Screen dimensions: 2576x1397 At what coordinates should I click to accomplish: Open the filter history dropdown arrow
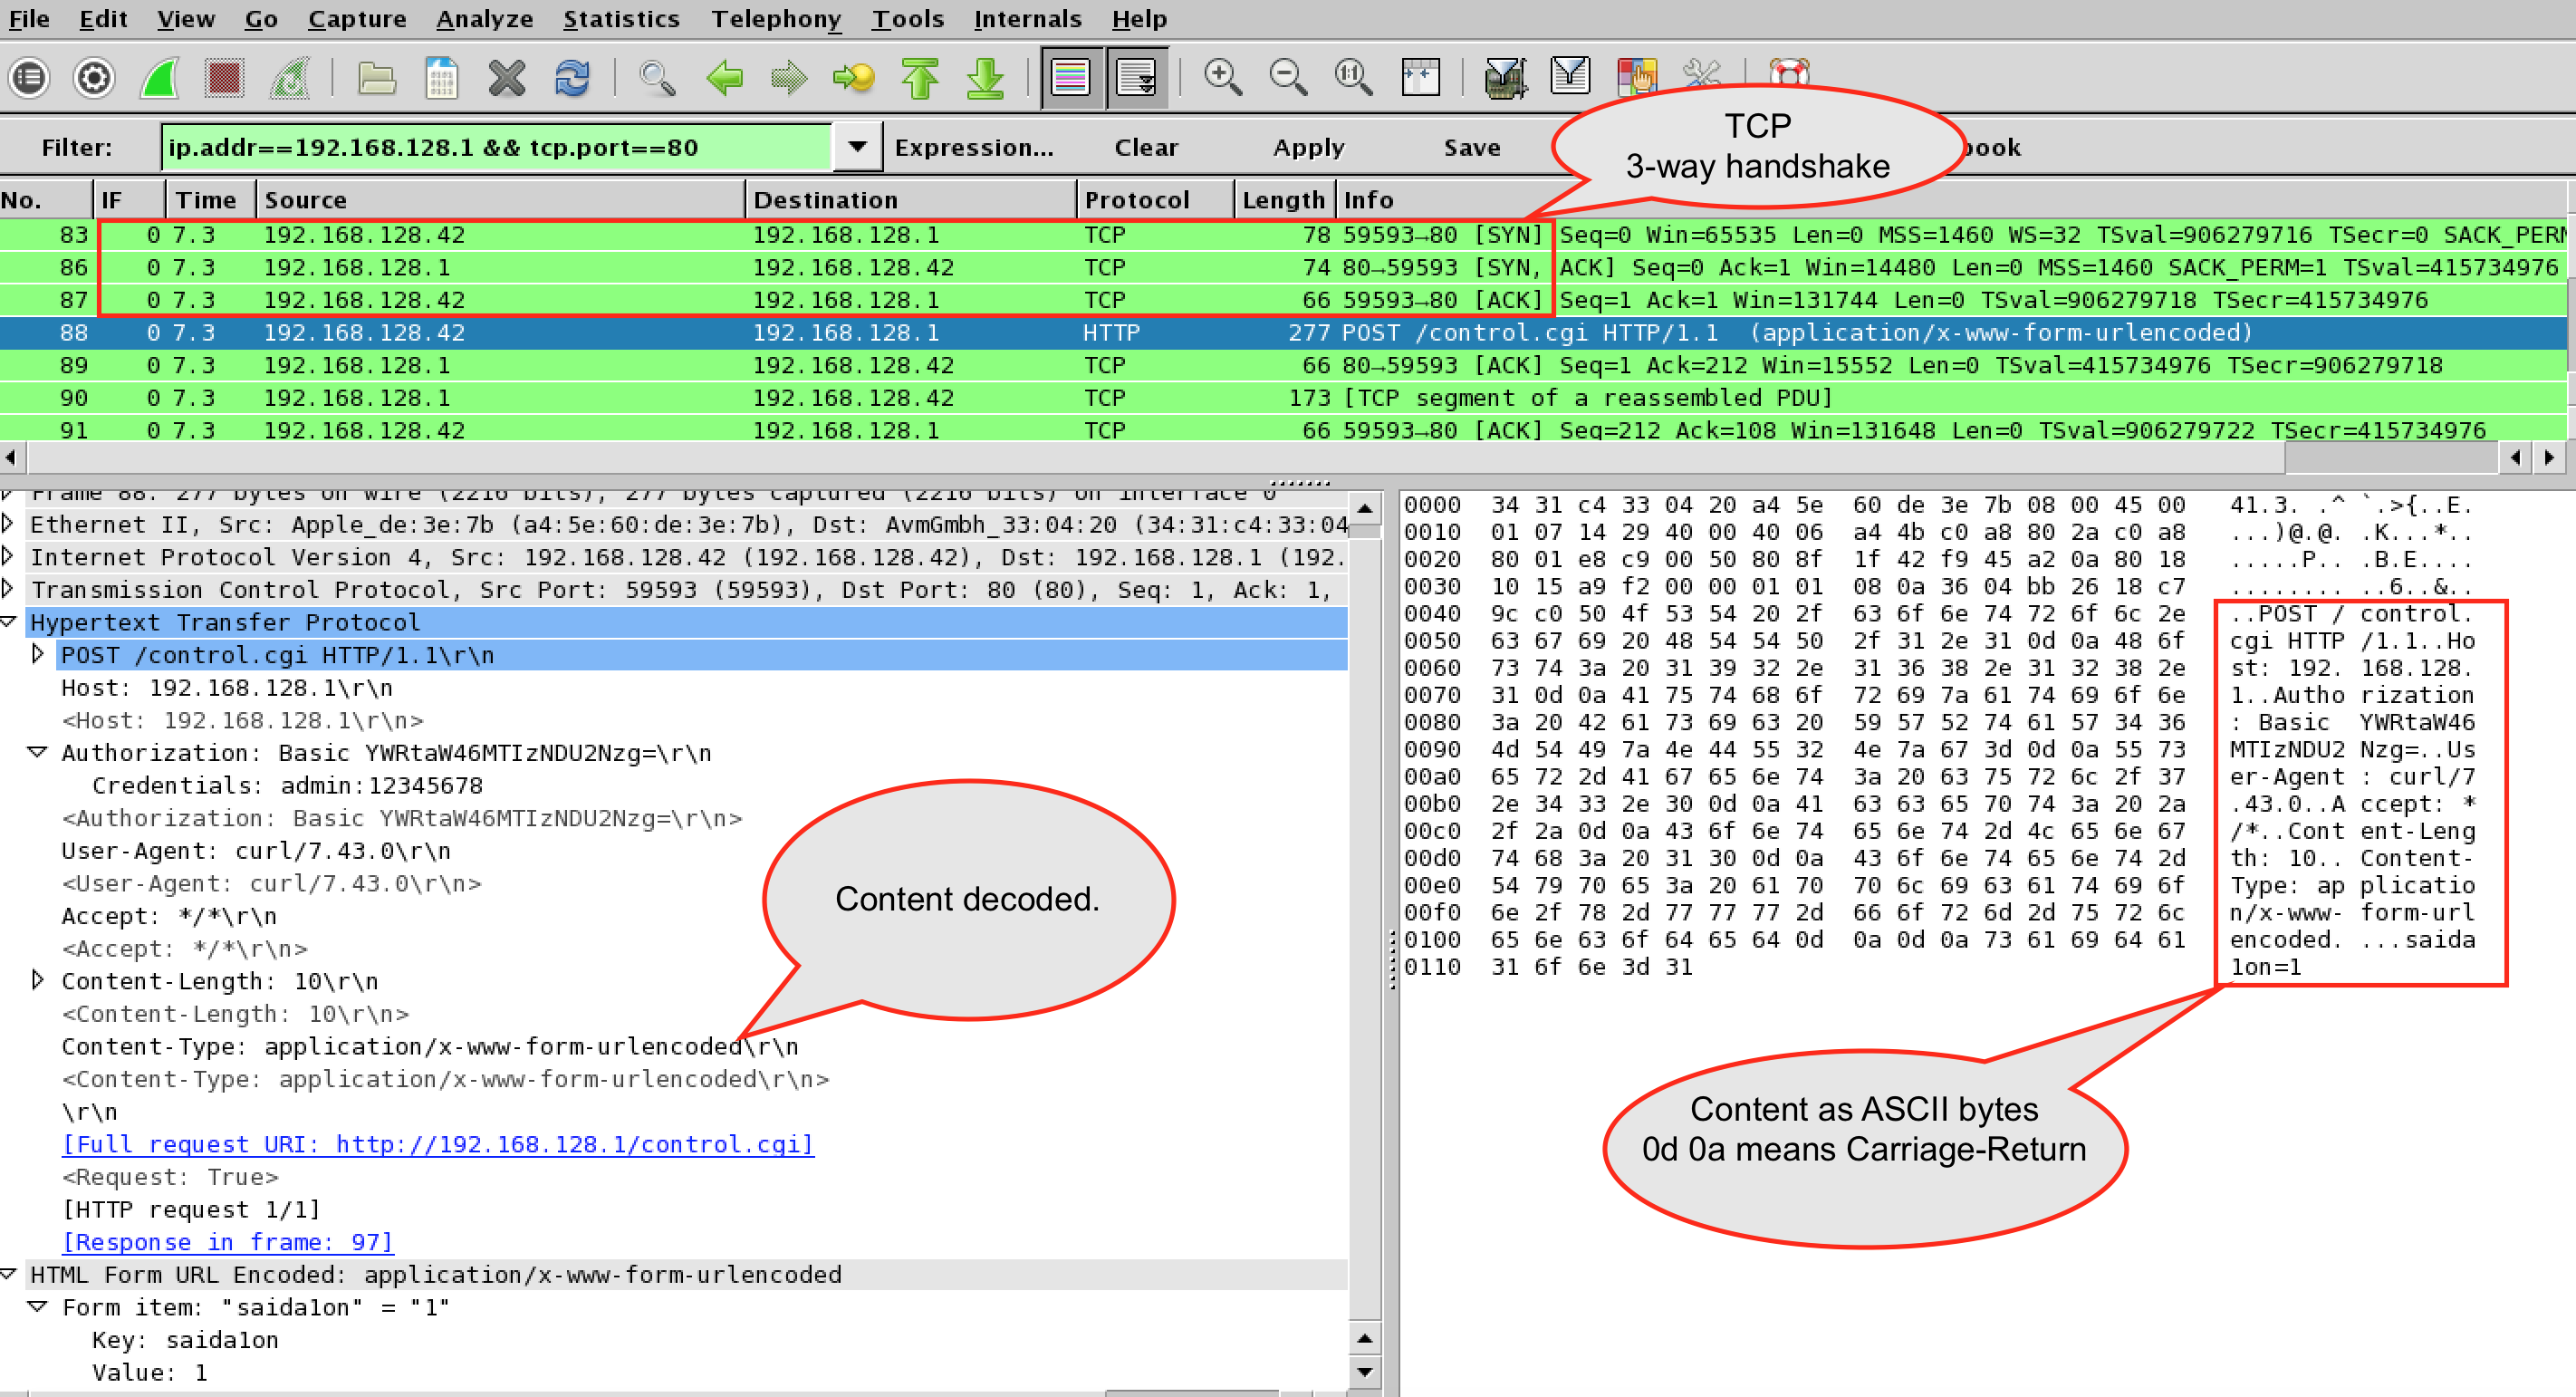click(x=857, y=147)
